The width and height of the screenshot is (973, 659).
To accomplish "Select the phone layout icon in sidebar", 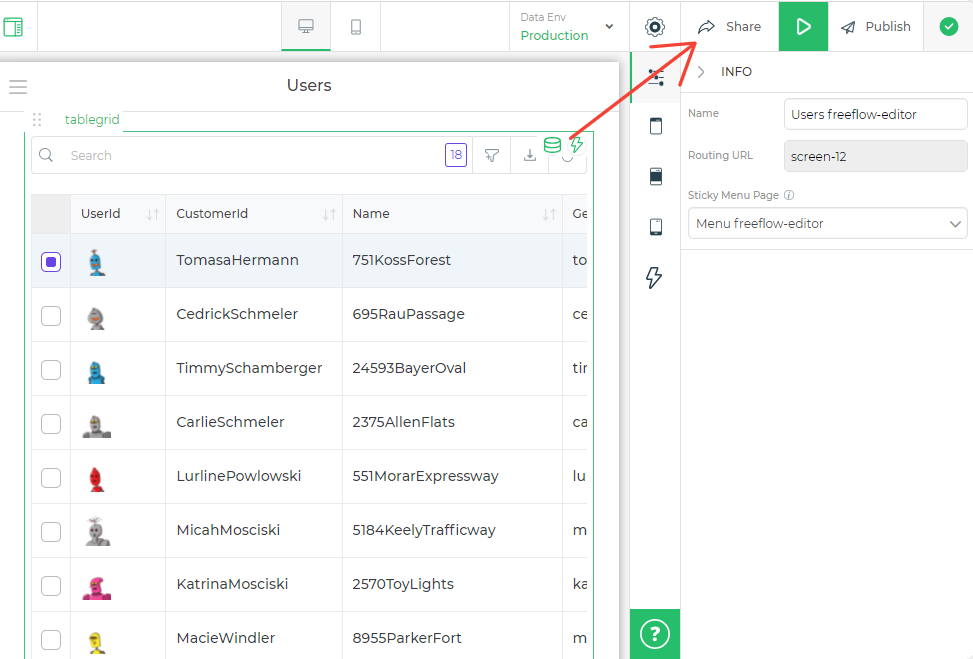I will tap(656, 226).
